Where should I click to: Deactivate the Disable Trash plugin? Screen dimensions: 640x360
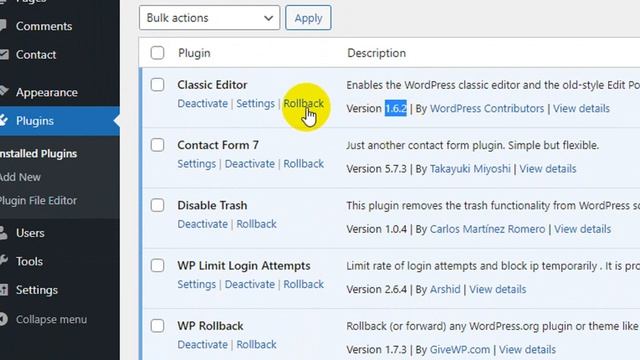tap(202, 224)
